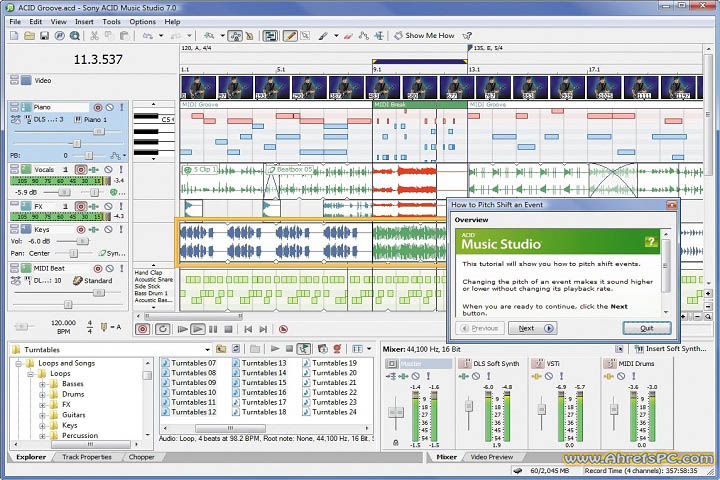Collapse the Loops and Songs folder
Image resolution: width=720 pixels, height=480 pixels.
19,363
